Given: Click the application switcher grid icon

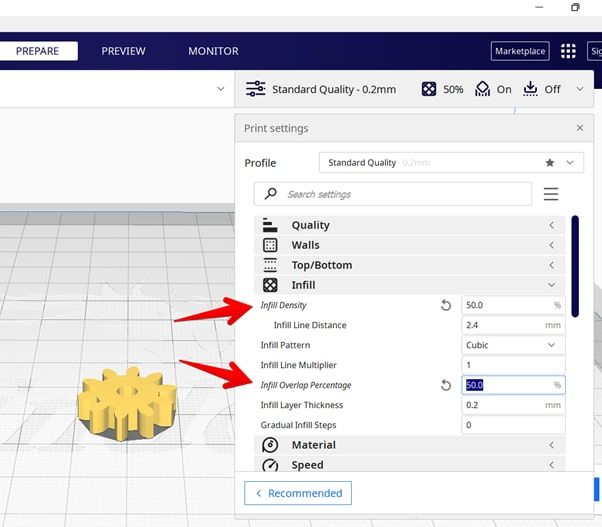Looking at the screenshot, I should (x=568, y=51).
